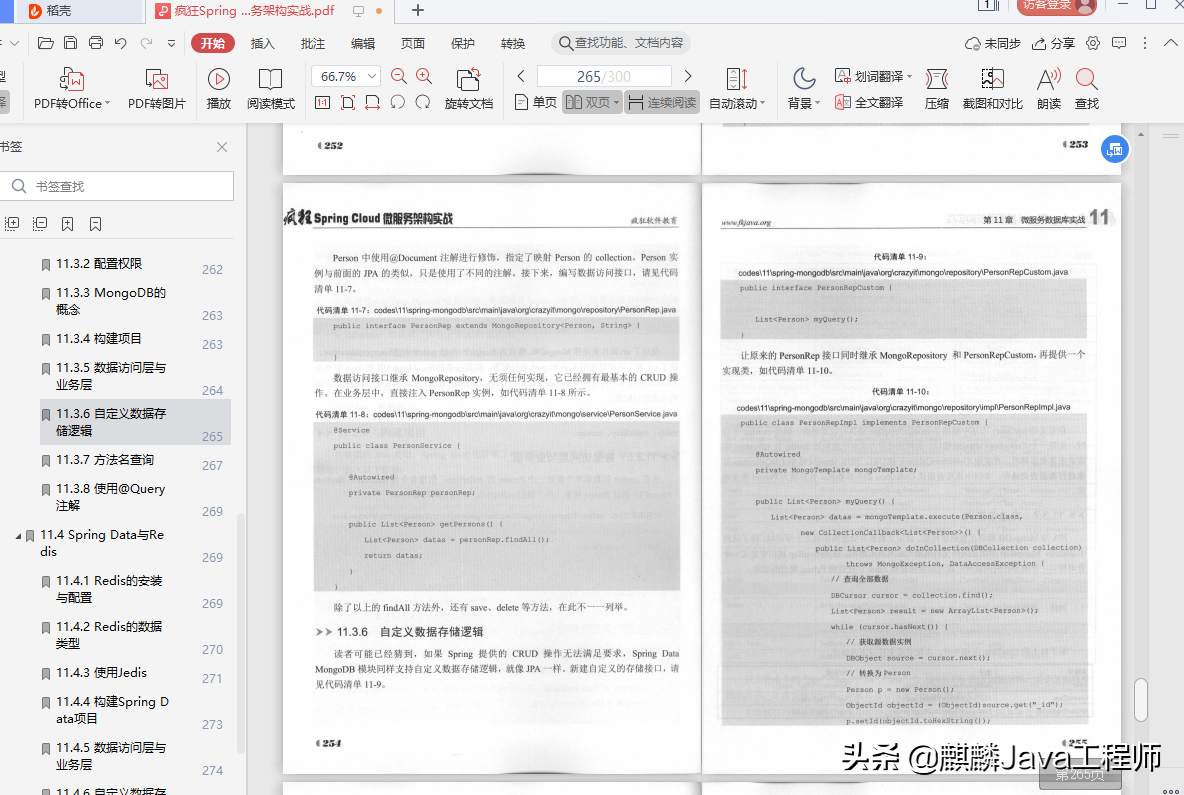
Task: Open 划词翻译 dropdown arrow
Action: pos(909,76)
